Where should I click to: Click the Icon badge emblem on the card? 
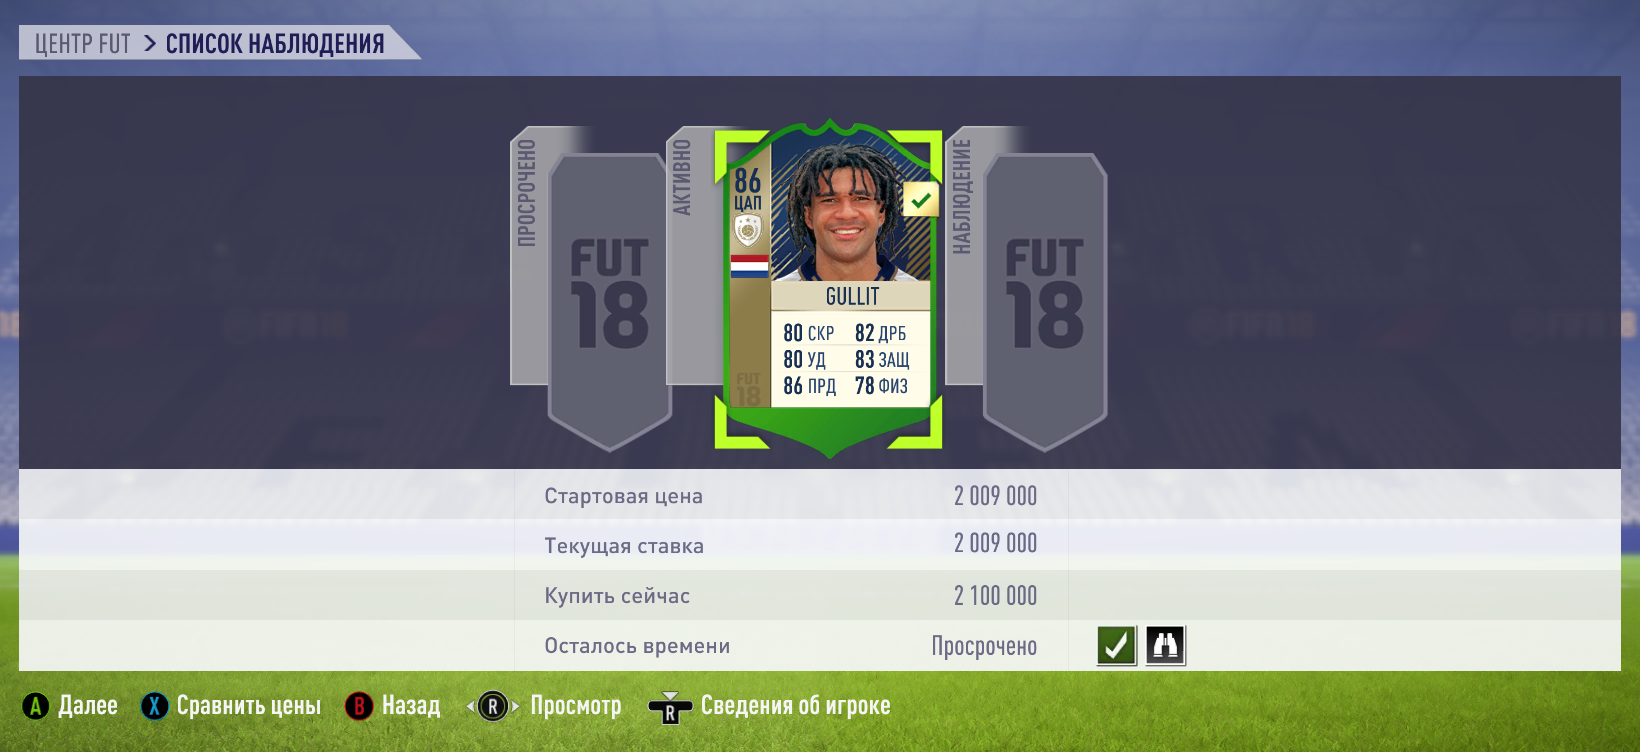tap(748, 231)
